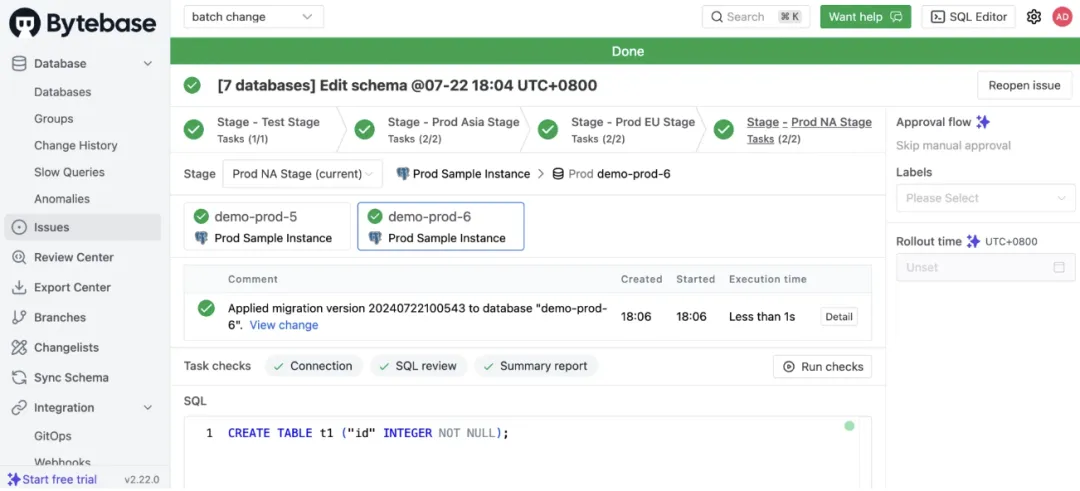Screen dimensions: 1080x491
Task: Open the AD user avatar
Action: pos(1062,17)
